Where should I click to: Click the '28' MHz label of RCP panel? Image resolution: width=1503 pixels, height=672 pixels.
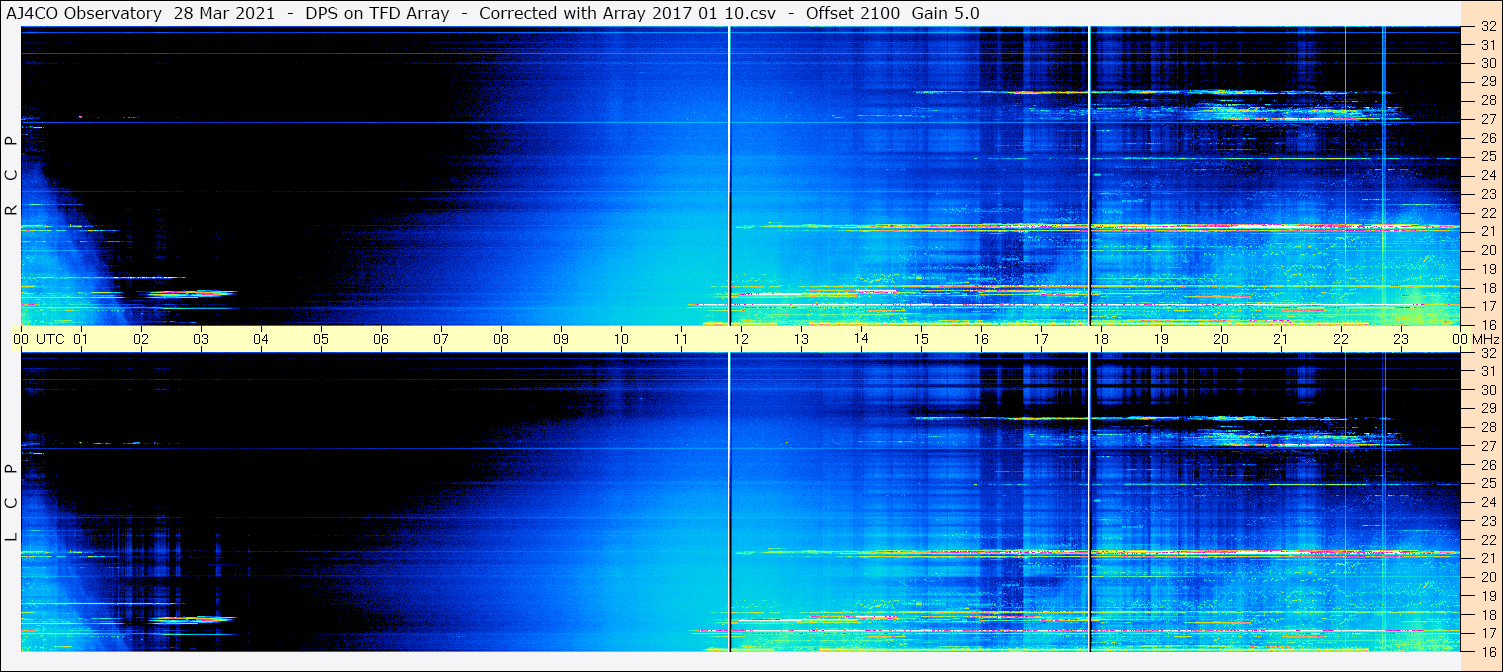pyautogui.click(x=1487, y=101)
